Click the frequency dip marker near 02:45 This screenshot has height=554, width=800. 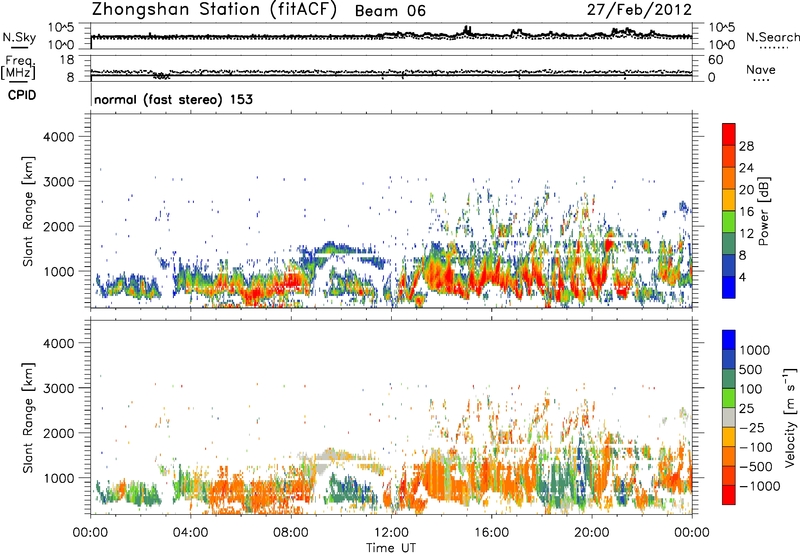[x=161, y=75]
